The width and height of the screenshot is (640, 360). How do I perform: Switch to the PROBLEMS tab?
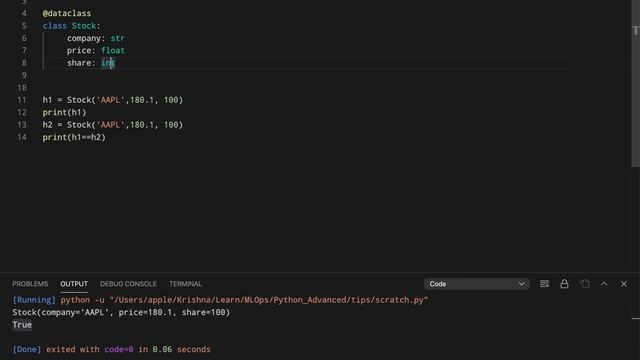30,284
